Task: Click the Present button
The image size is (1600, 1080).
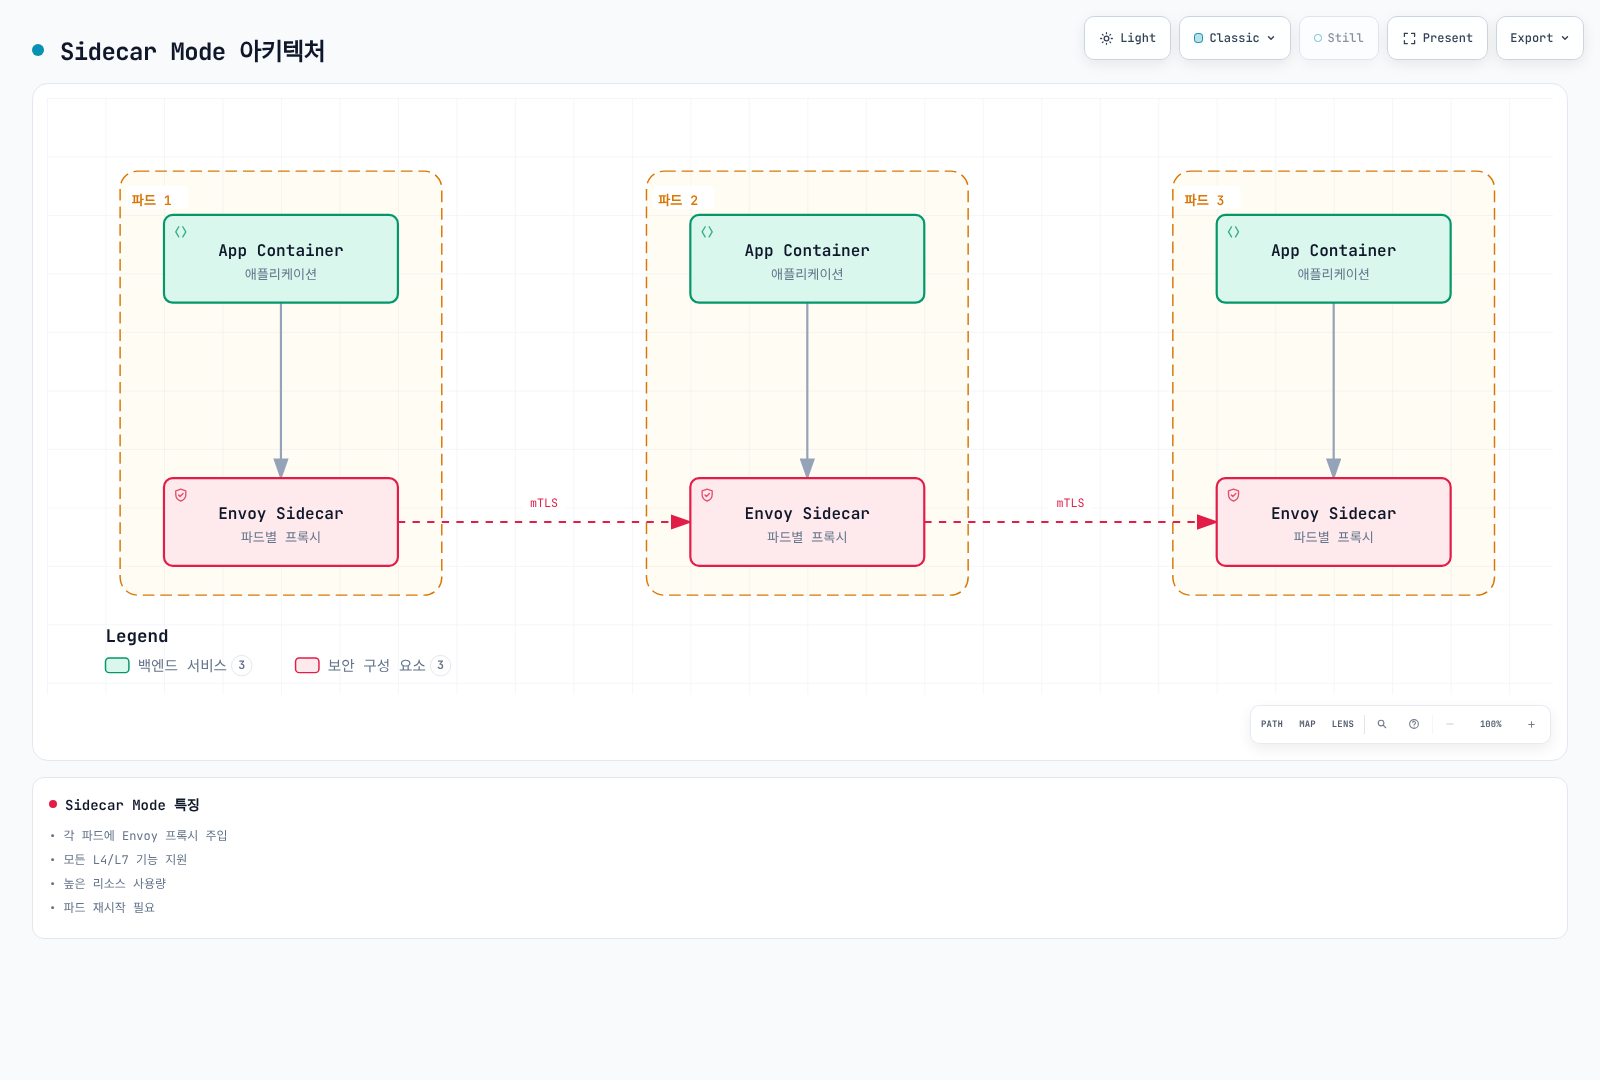Action: [1437, 38]
